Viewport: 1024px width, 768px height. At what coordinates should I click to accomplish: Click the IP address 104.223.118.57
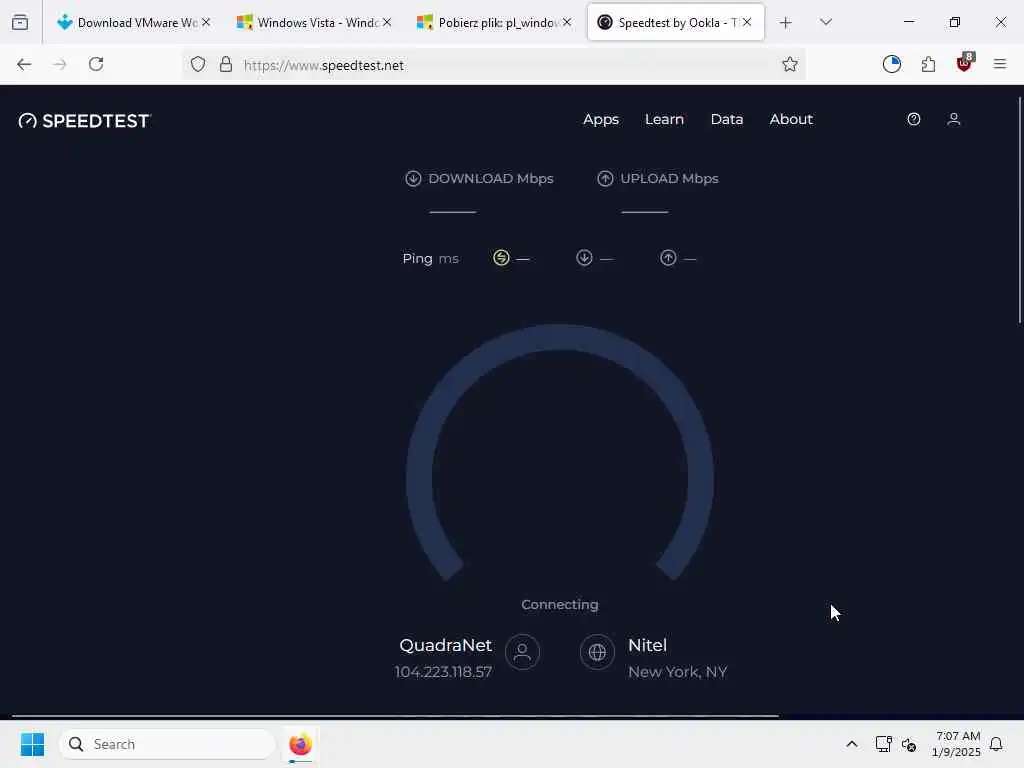pos(443,672)
